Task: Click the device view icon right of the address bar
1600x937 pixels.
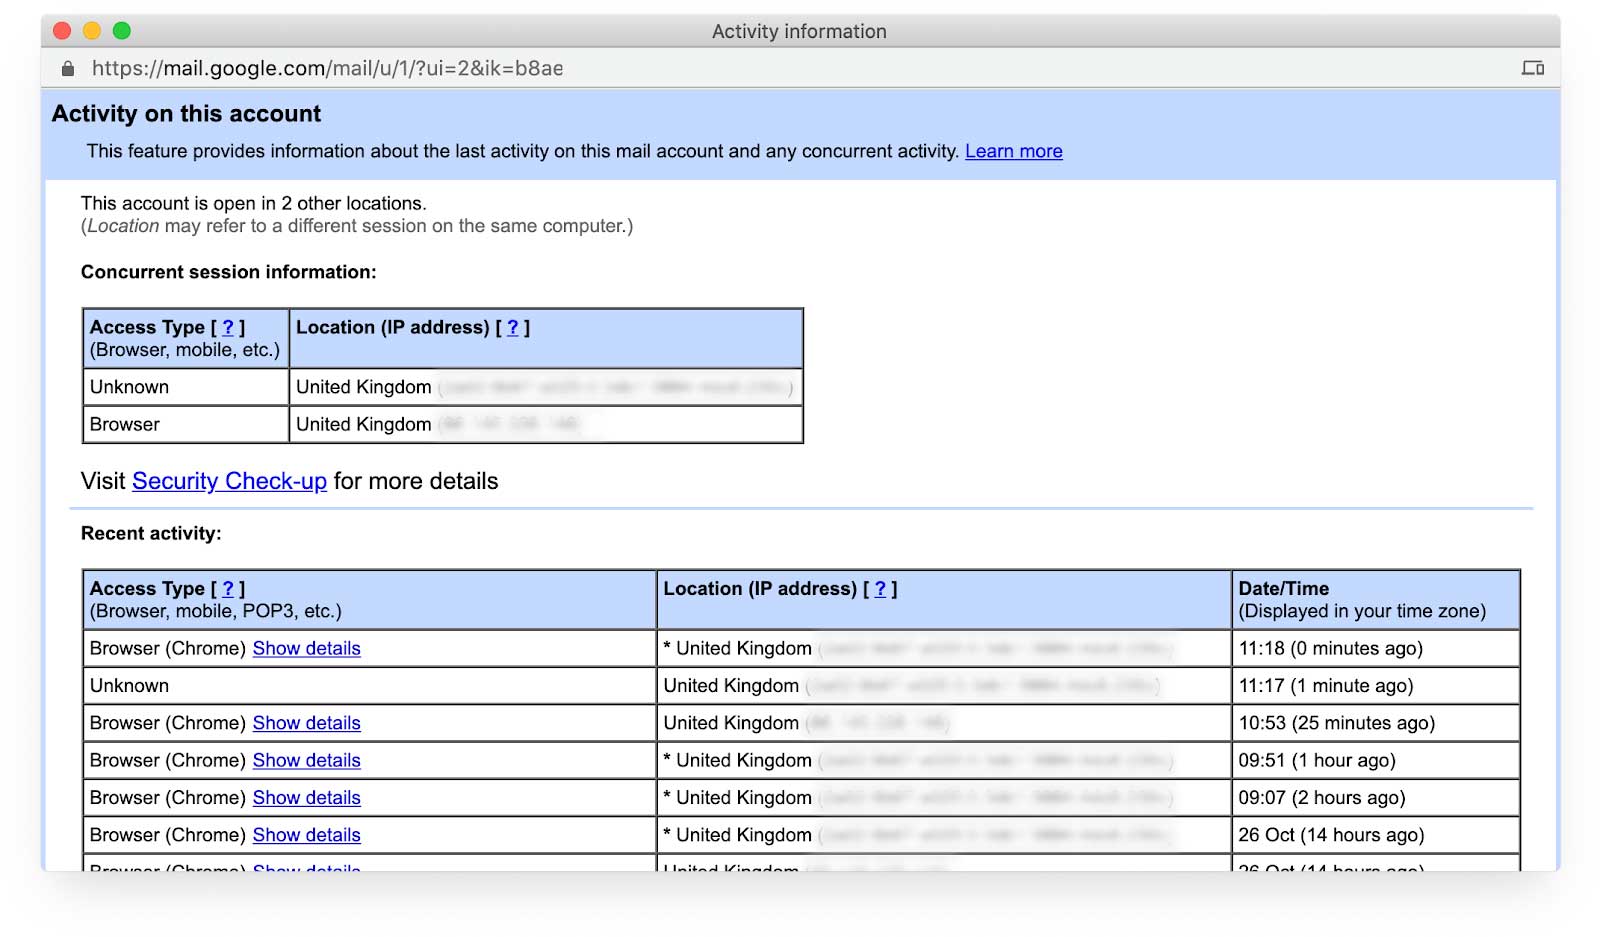Action: (x=1532, y=68)
